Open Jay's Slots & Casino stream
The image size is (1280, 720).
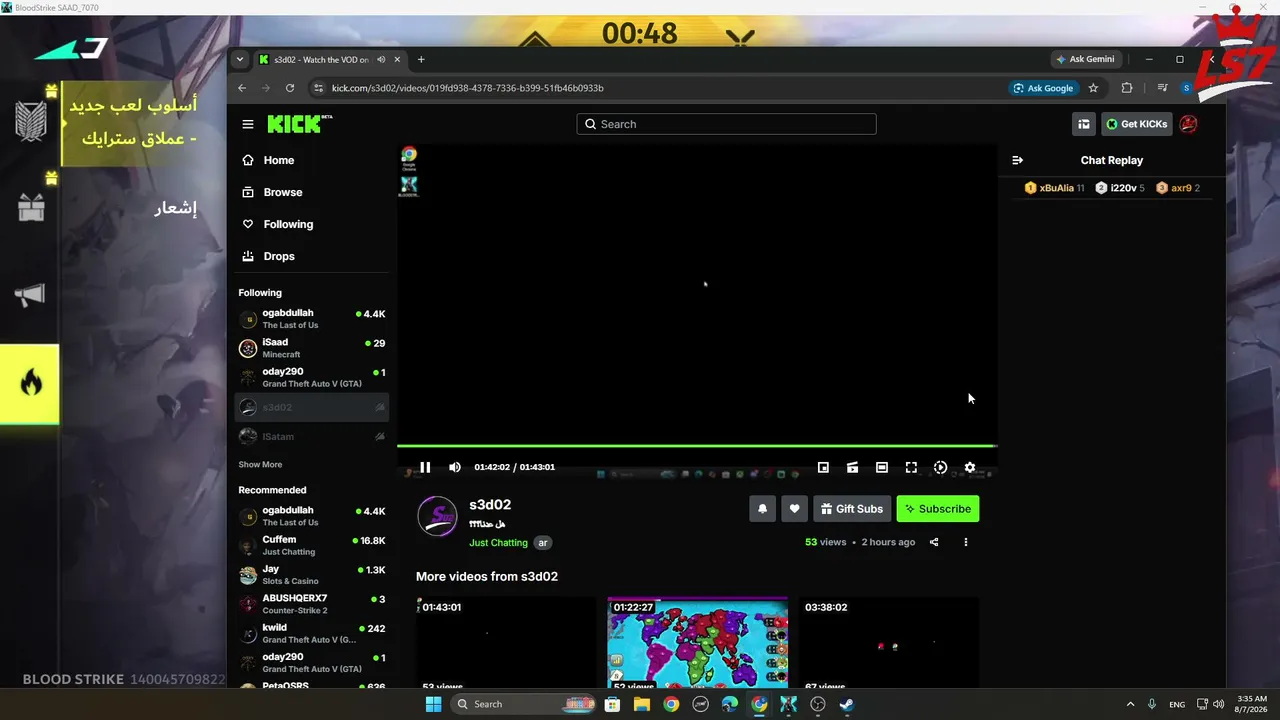click(312, 575)
